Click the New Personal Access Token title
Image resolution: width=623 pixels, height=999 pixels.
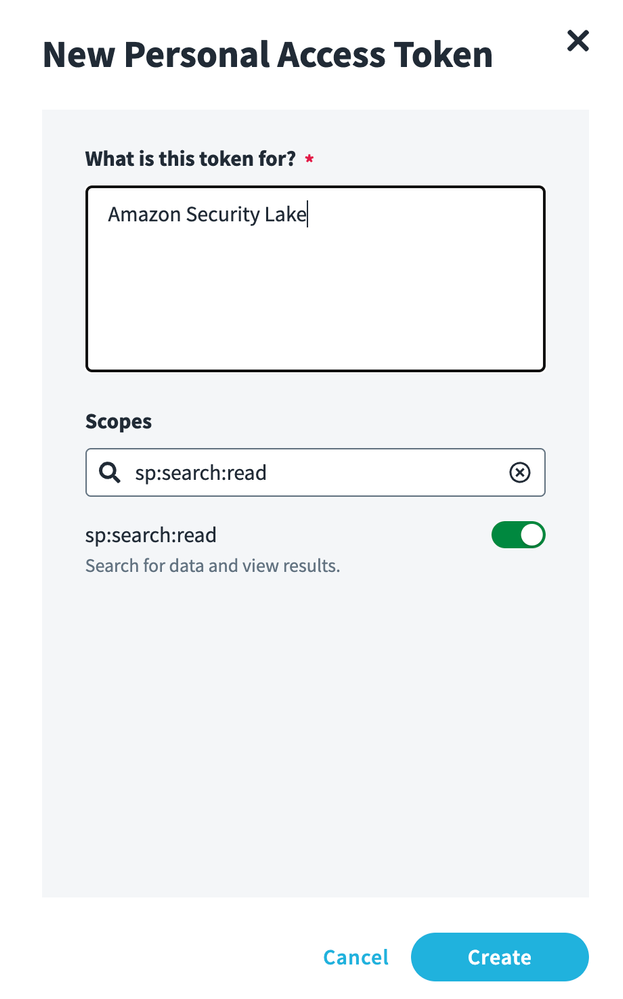[x=267, y=54]
